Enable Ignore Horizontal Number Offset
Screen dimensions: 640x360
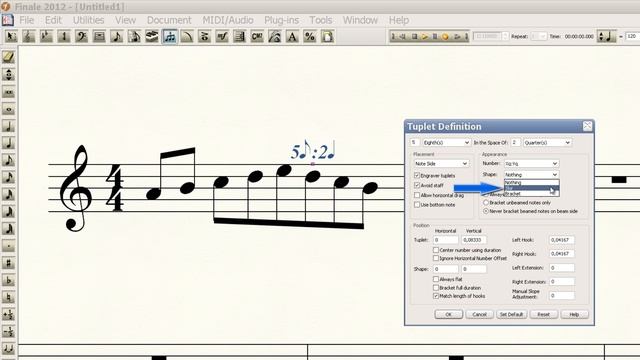click(436, 258)
